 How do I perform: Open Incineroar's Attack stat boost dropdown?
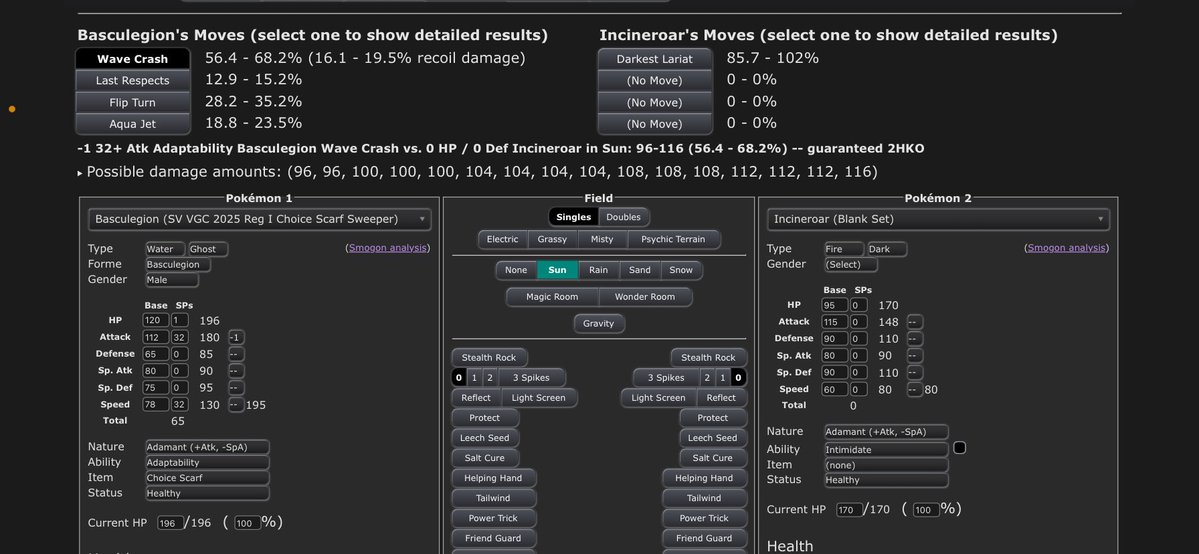pyautogui.click(x=915, y=322)
